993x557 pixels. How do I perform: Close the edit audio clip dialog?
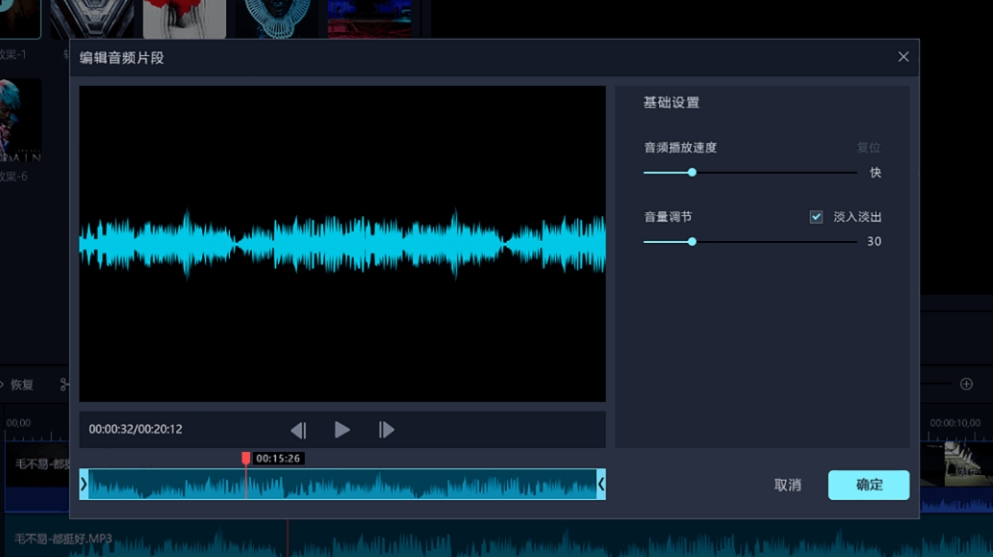click(x=903, y=57)
